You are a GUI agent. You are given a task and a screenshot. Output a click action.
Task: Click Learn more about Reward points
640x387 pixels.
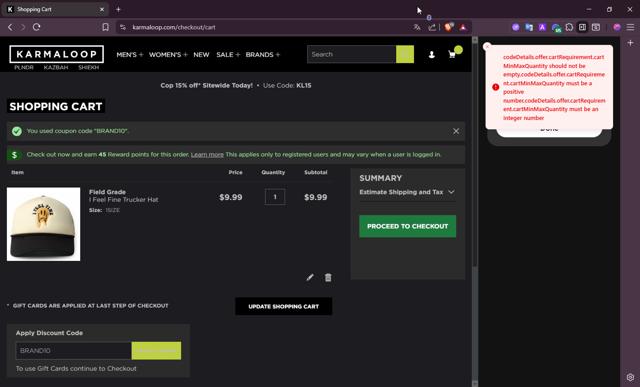(x=207, y=155)
